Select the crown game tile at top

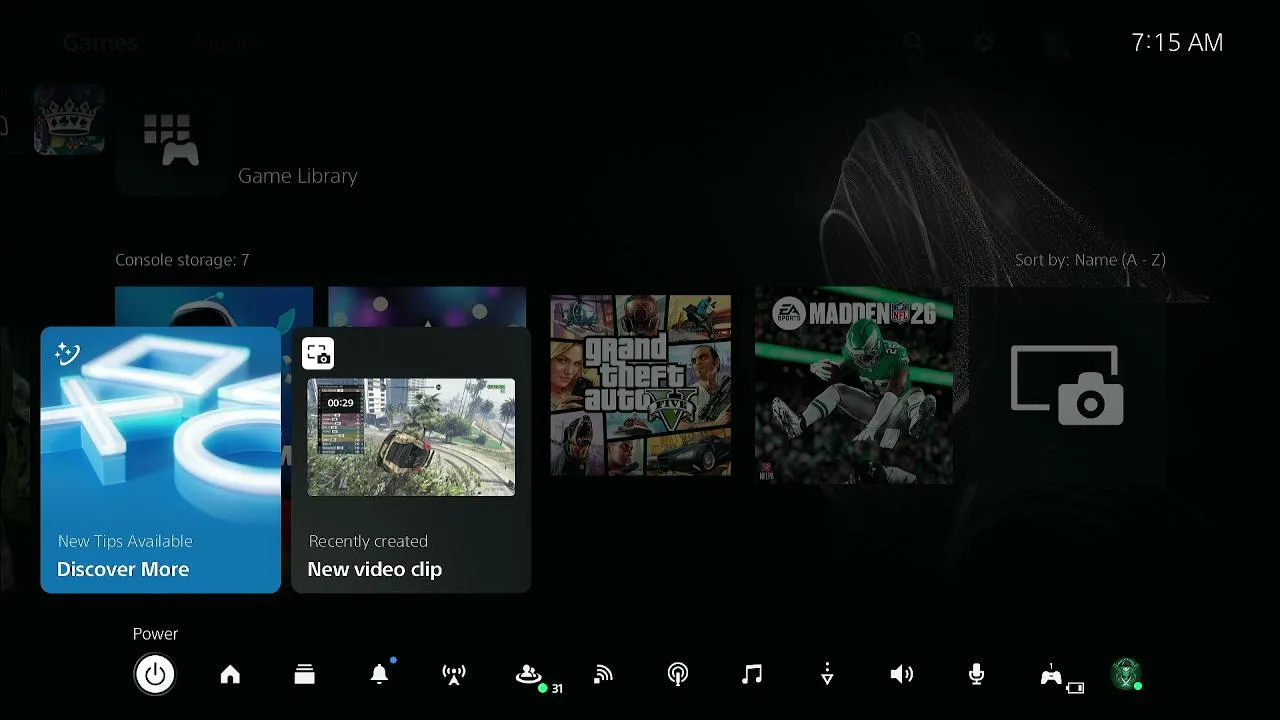click(69, 120)
